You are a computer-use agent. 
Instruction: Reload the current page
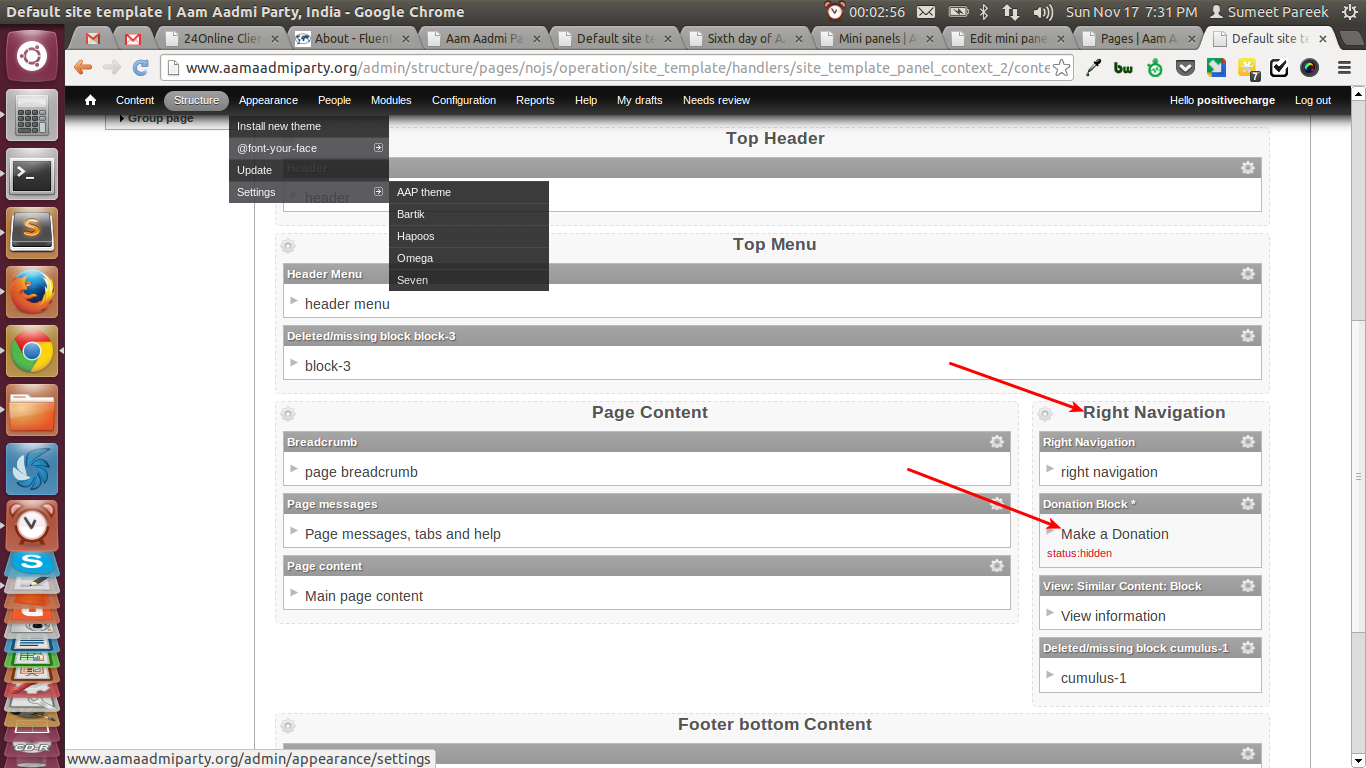pos(141,68)
